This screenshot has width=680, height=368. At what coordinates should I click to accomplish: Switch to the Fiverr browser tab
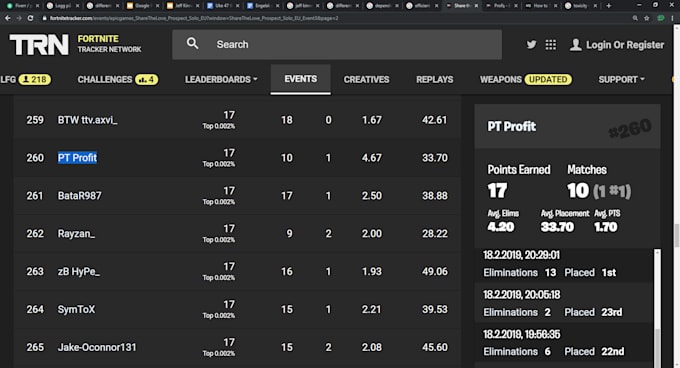(23, 6)
